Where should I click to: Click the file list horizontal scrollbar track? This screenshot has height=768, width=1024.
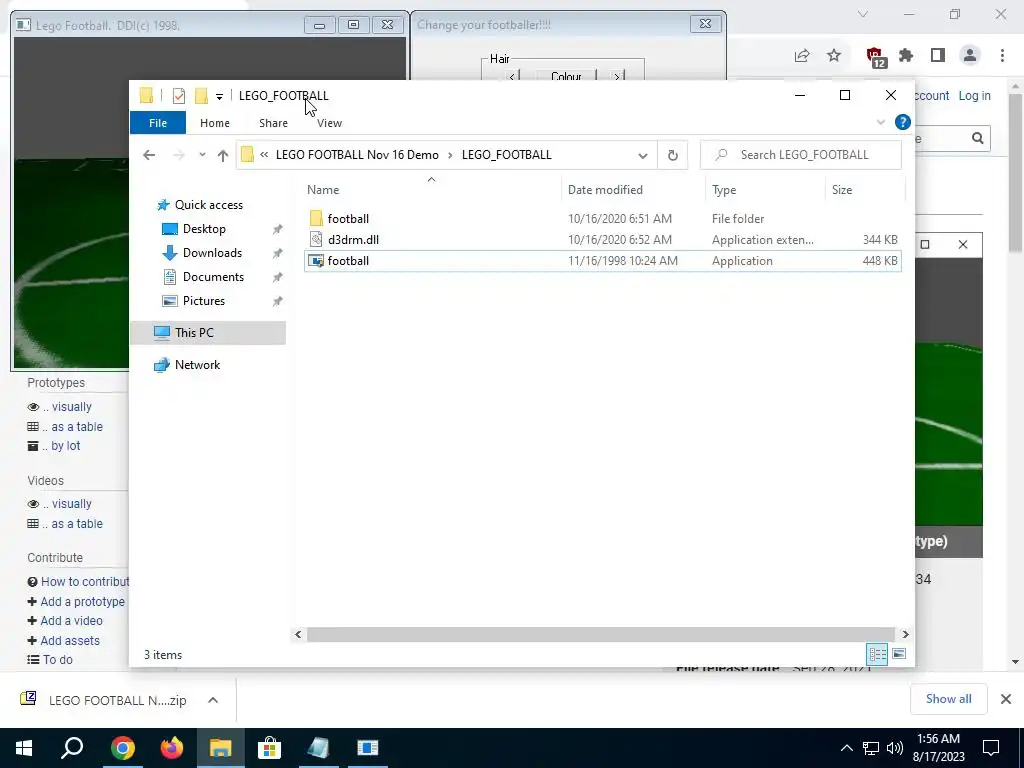(601, 634)
